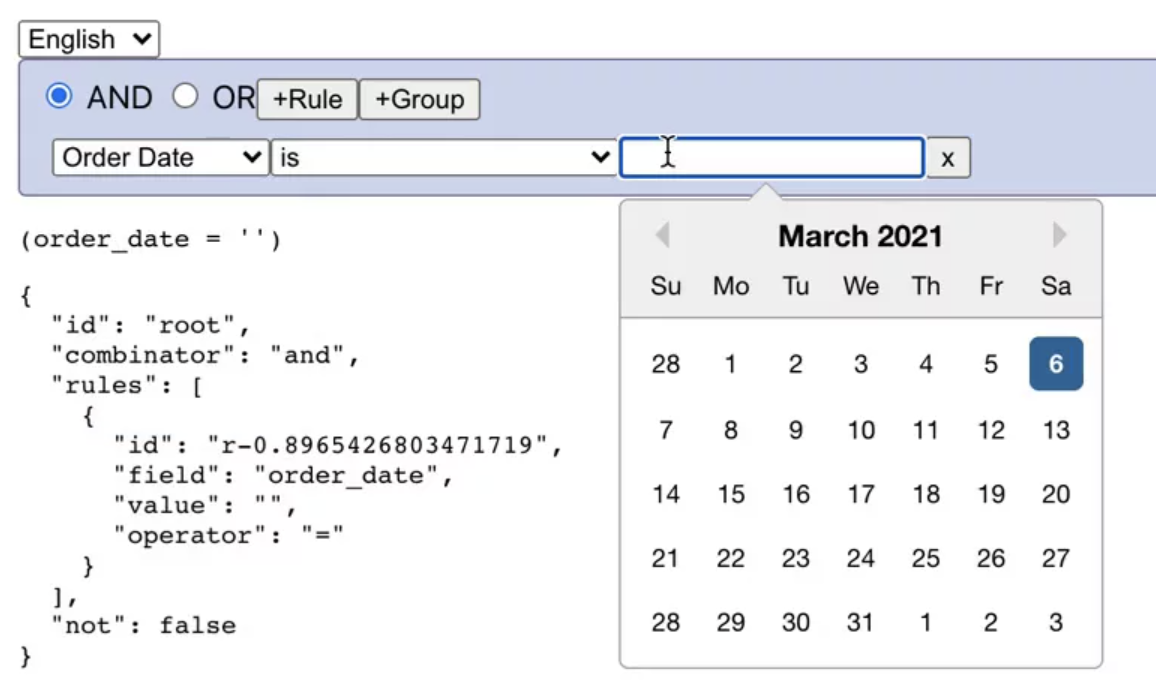The width and height of the screenshot is (1156, 698).
Task: Remove the rule with the x button
Action: pyautogui.click(x=947, y=157)
